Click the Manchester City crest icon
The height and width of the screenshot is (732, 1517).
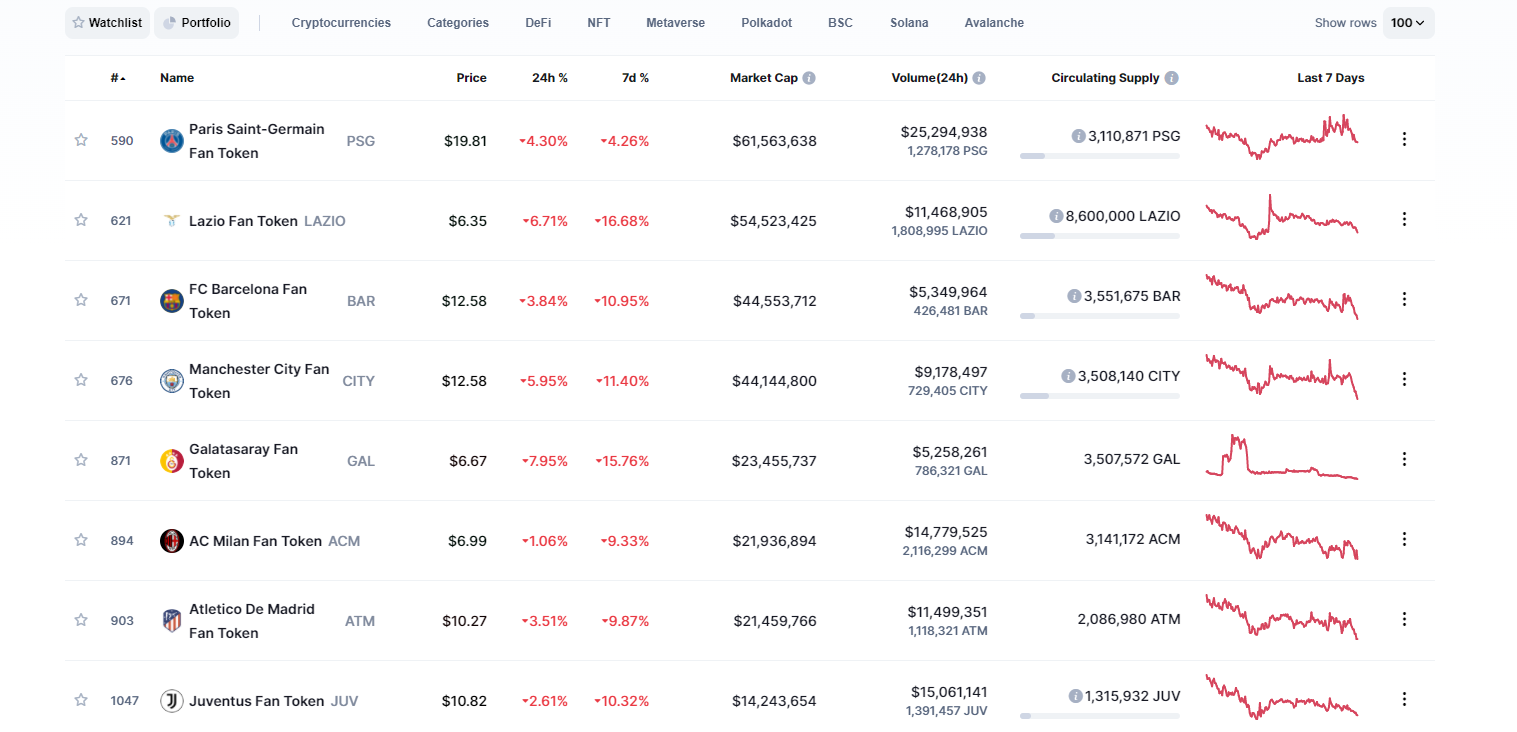(172, 381)
